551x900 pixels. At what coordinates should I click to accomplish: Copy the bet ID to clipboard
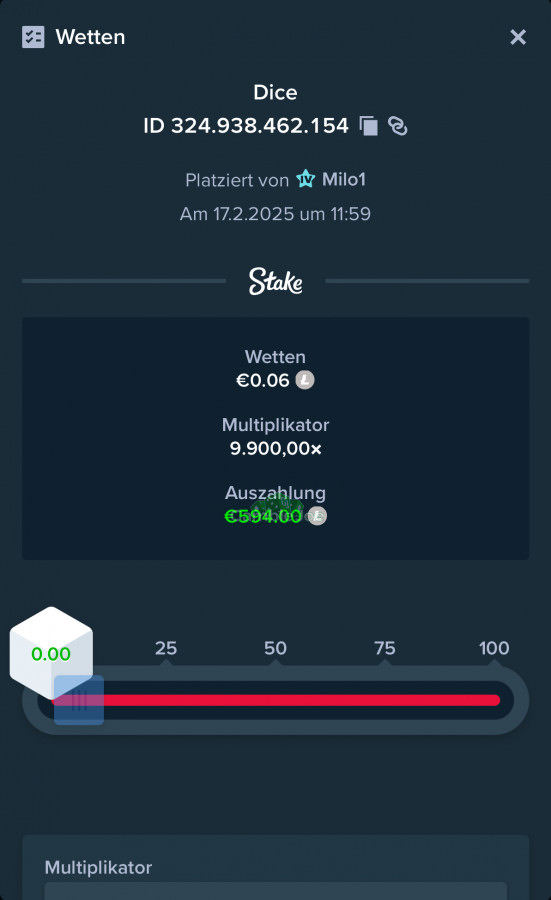pyautogui.click(x=368, y=126)
